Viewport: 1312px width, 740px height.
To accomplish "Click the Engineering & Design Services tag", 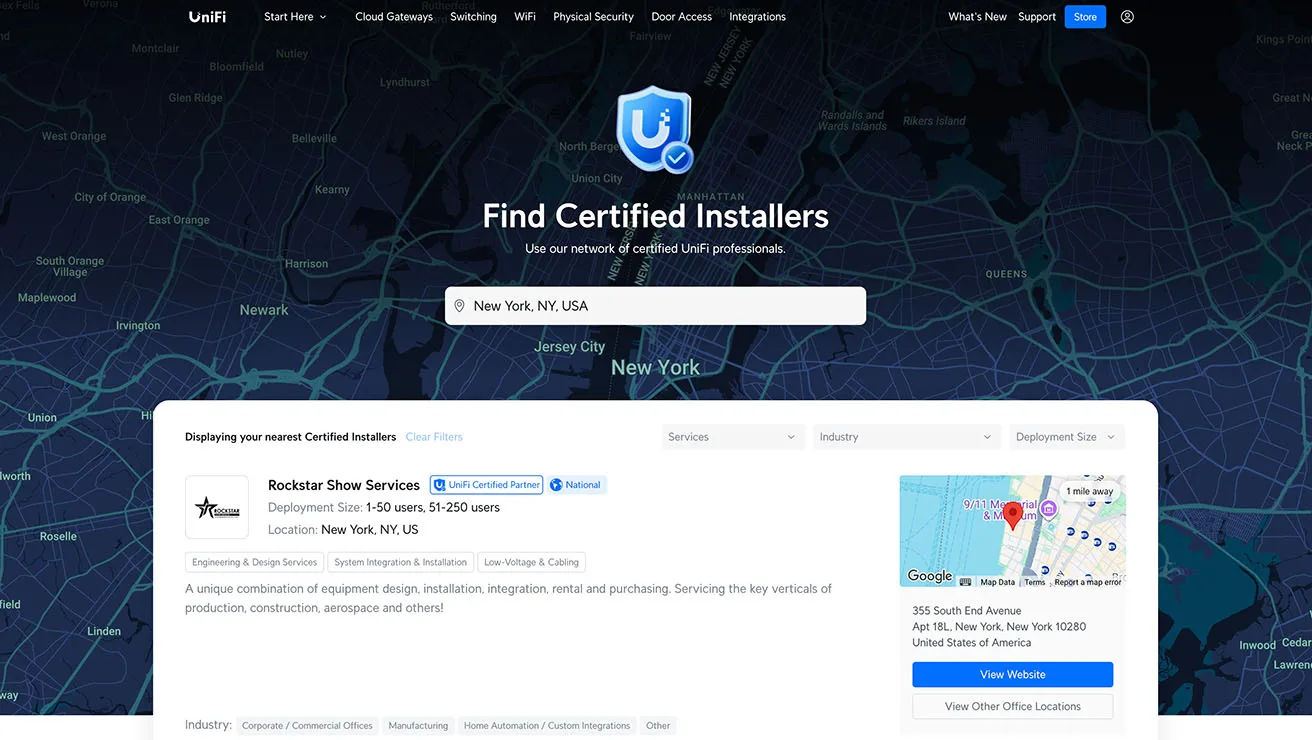I will (254, 562).
